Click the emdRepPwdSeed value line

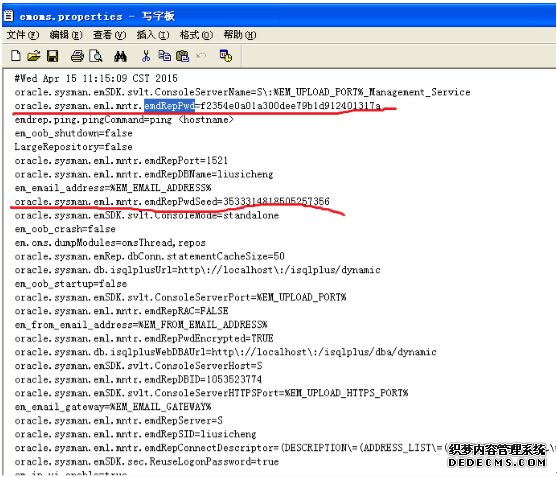172,201
